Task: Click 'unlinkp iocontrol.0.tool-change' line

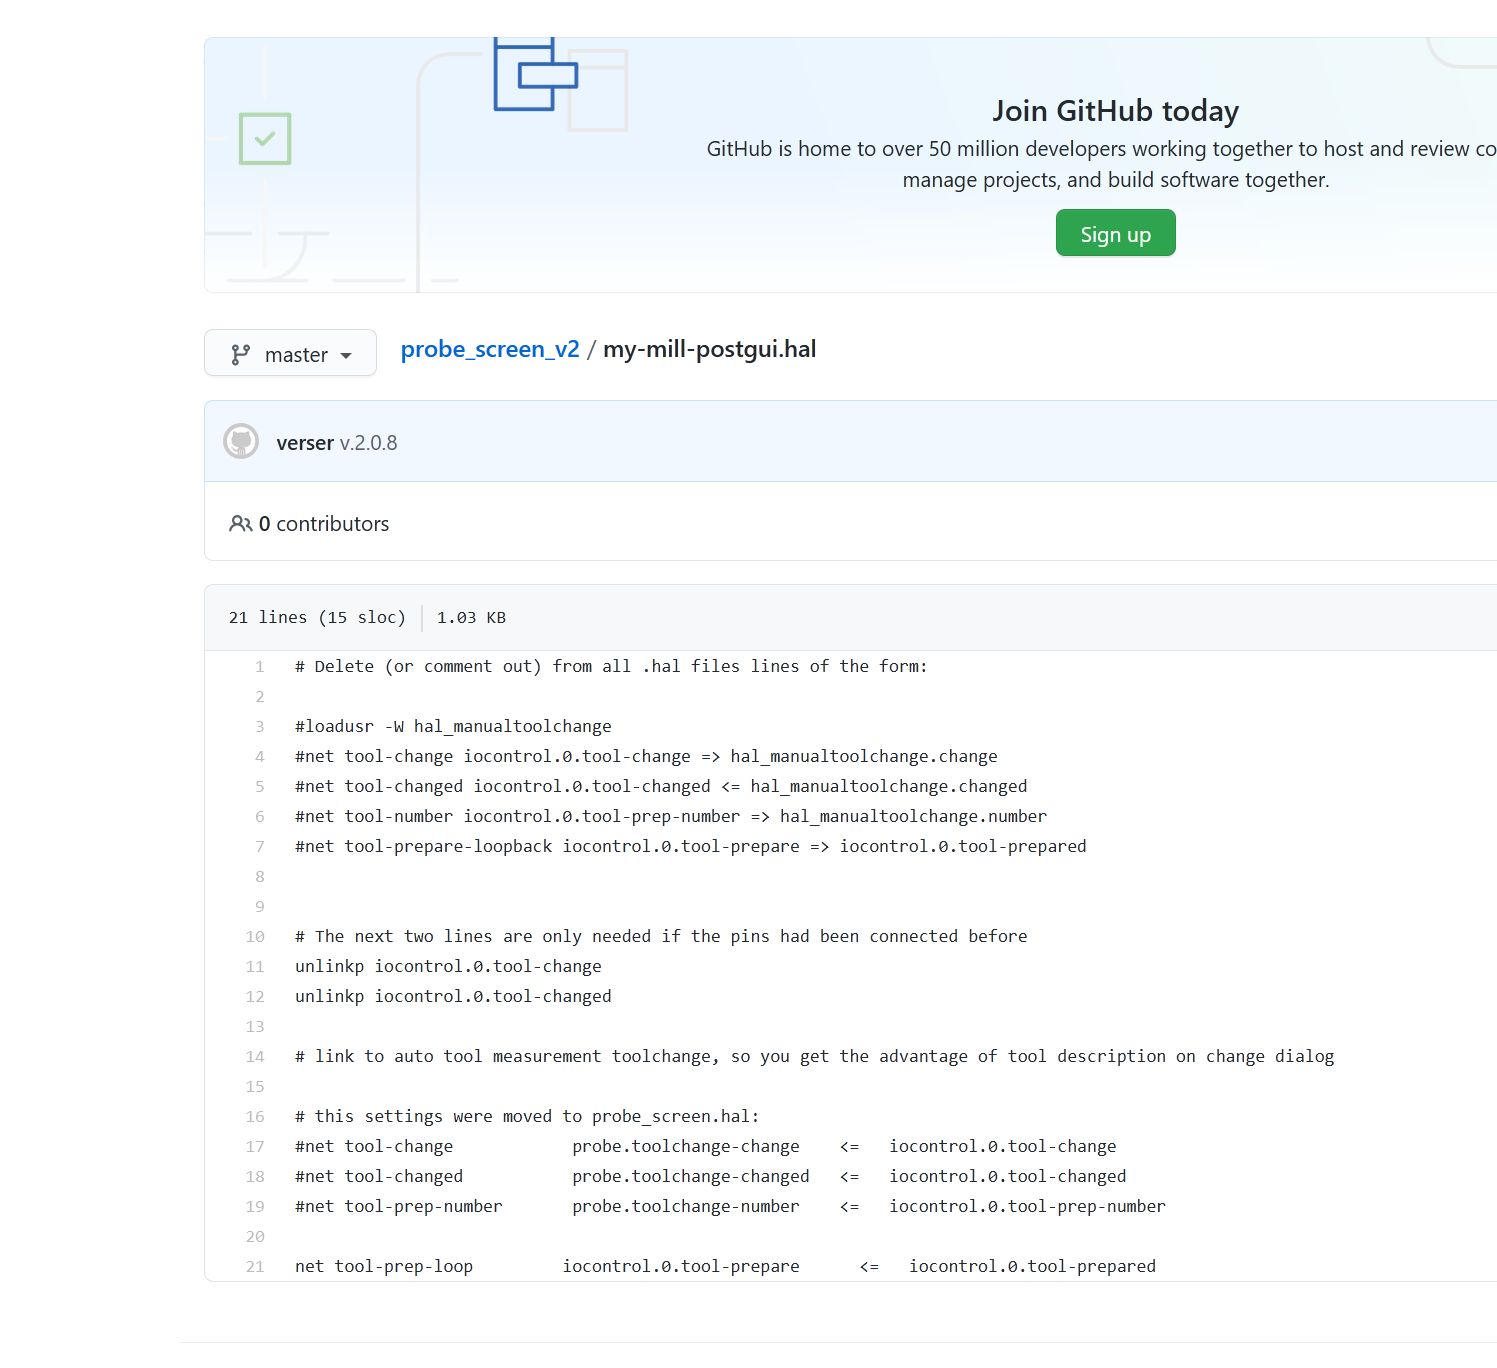Action: pos(448,966)
